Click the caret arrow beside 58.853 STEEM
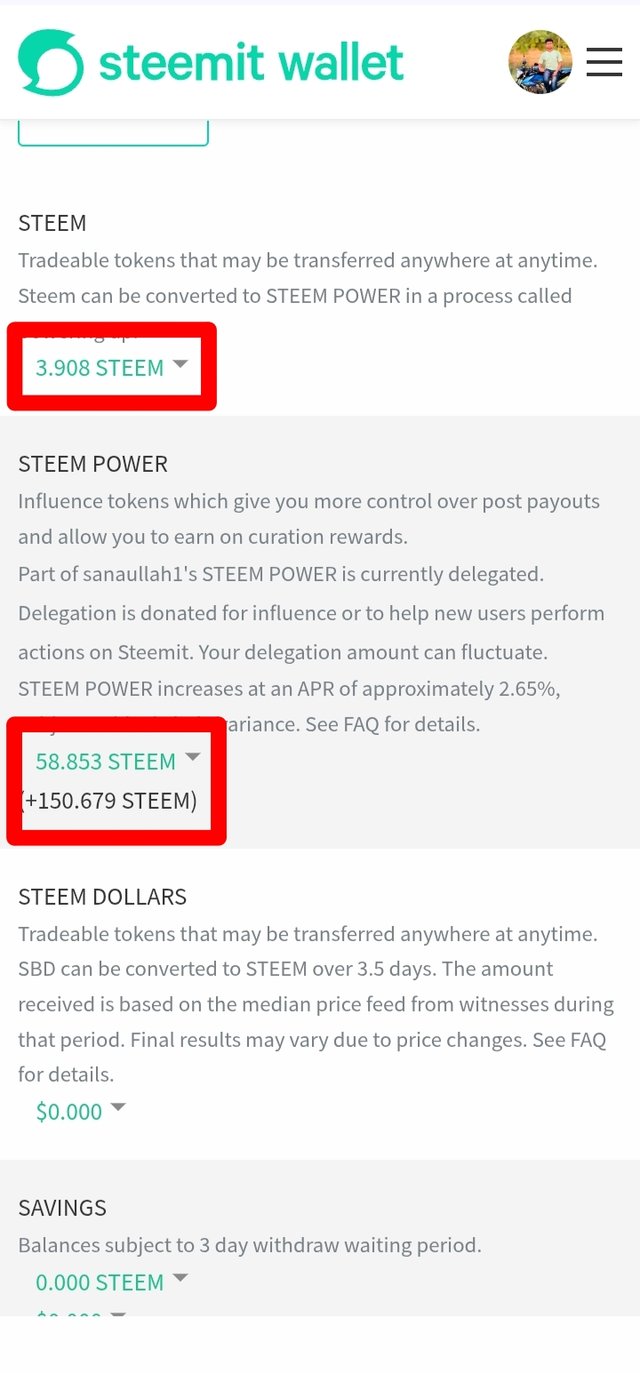This screenshot has height=1373, width=640. [x=193, y=758]
